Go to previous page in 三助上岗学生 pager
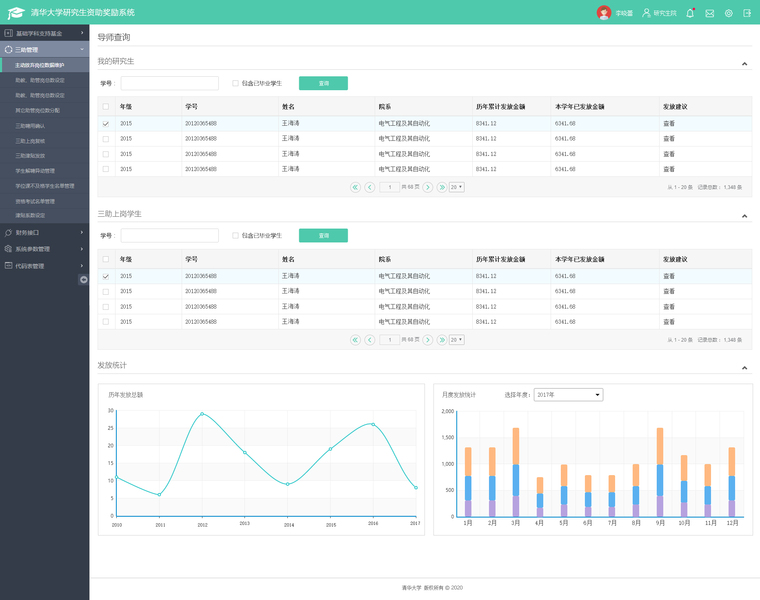 369,340
